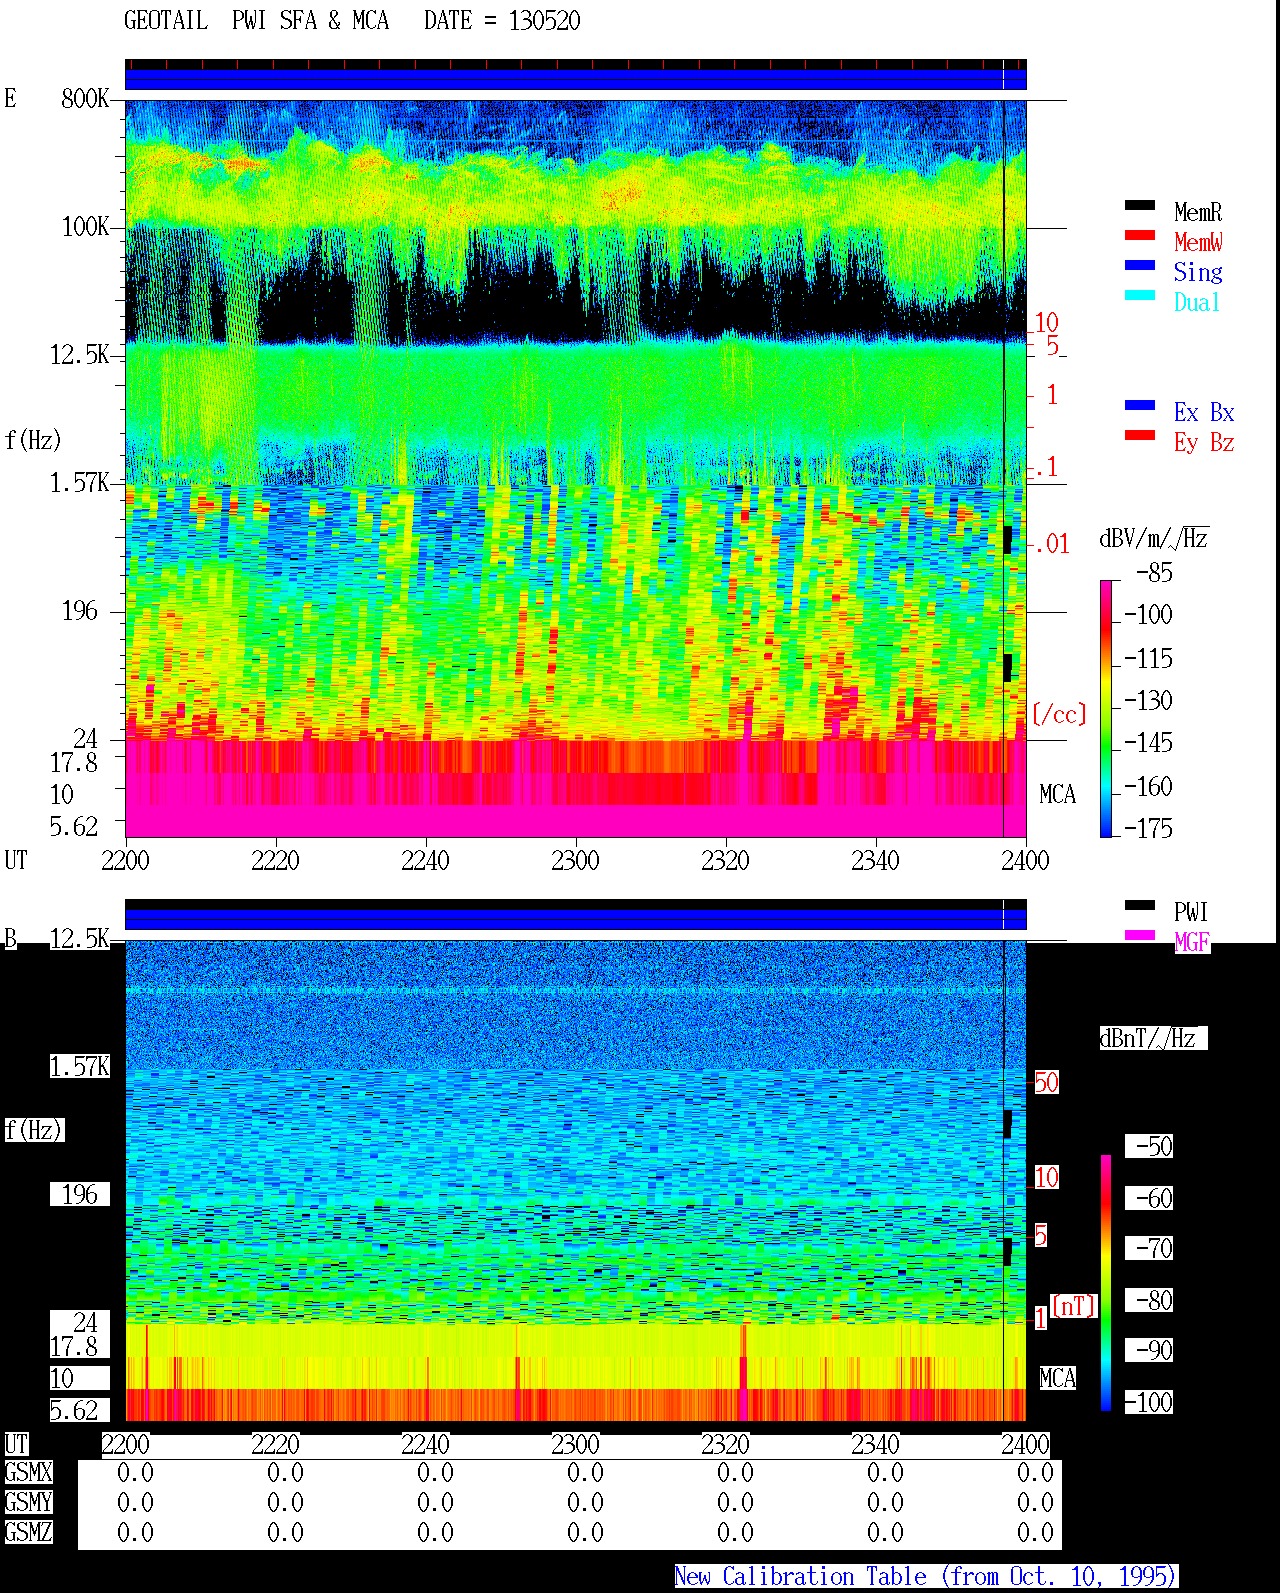Click the GSMX row label
The image size is (1280, 1593).
coord(28,1473)
